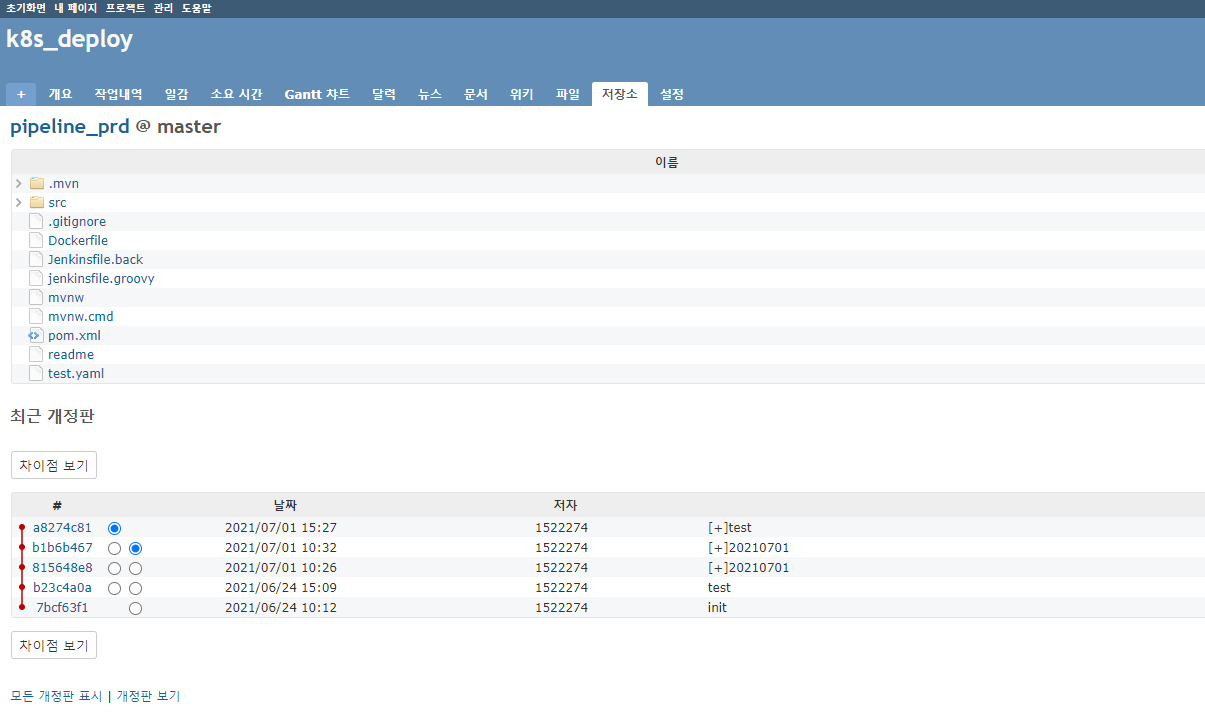Viewport: 1205px width, 728px height.
Task: Select revision a8274c81 as comparison start
Action: pyautogui.click(x=114, y=528)
